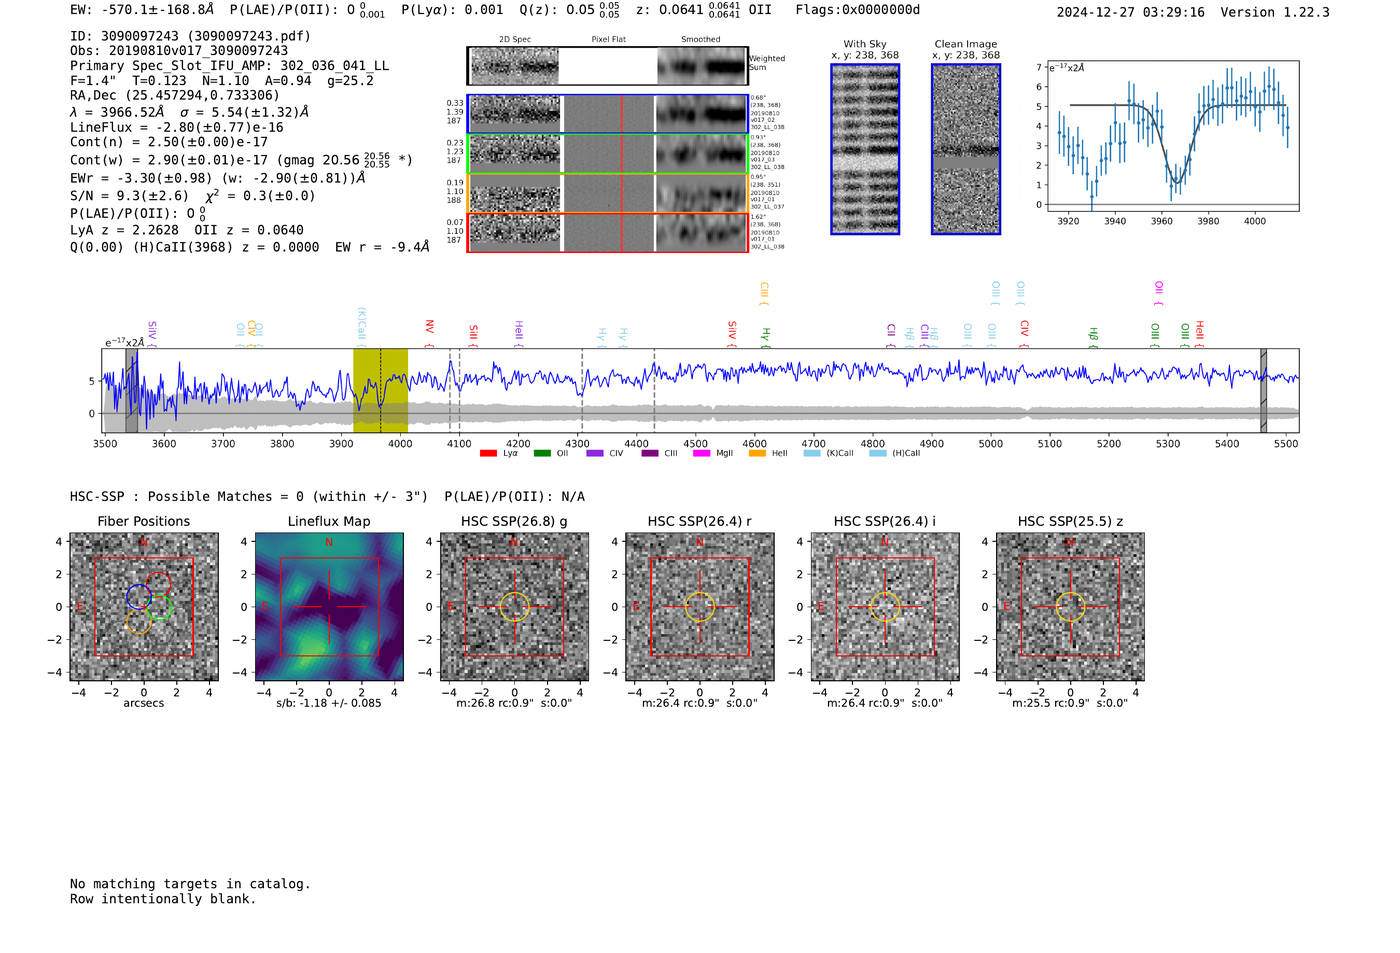The width and height of the screenshot is (1400, 953).
Task: Open the HSC SSP(26.4) i image
Action: [885, 606]
